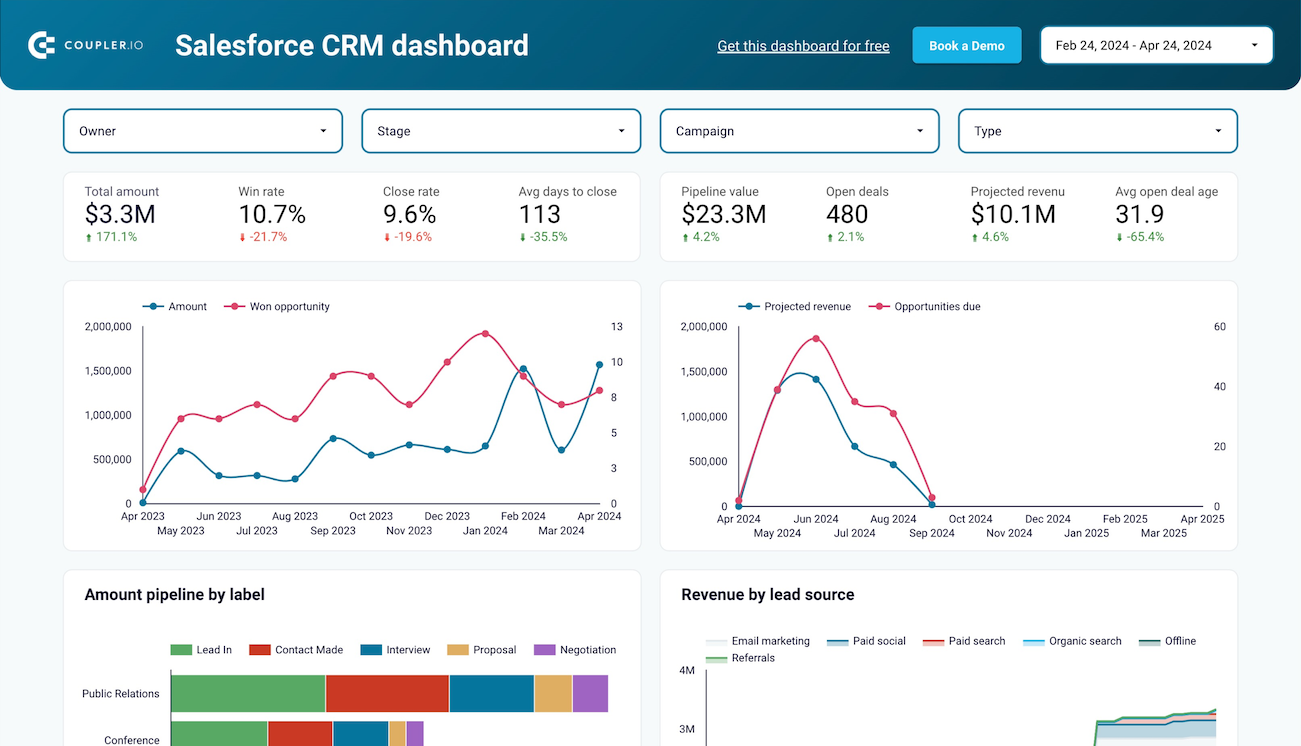The height and width of the screenshot is (746, 1301).
Task: Click the Book a Demo button
Action: point(966,44)
